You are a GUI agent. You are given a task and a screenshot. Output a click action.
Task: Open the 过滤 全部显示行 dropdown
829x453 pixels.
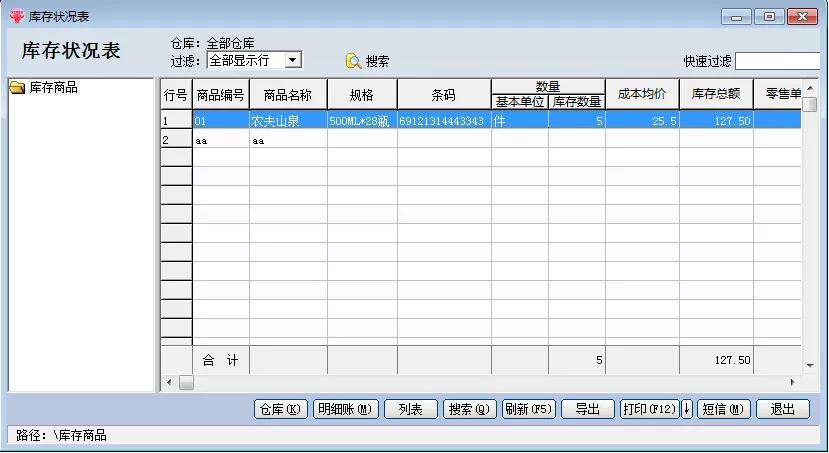[292, 60]
